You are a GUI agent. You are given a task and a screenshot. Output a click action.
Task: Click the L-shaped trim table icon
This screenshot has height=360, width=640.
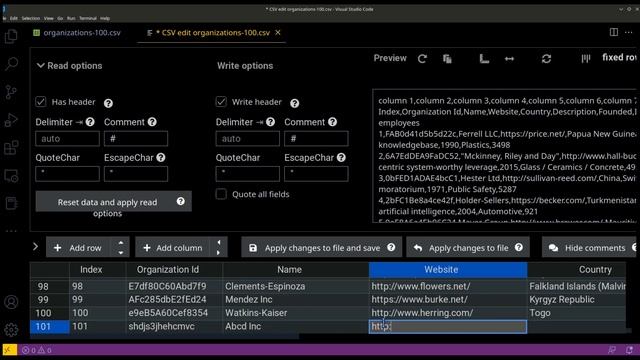pos(484,59)
